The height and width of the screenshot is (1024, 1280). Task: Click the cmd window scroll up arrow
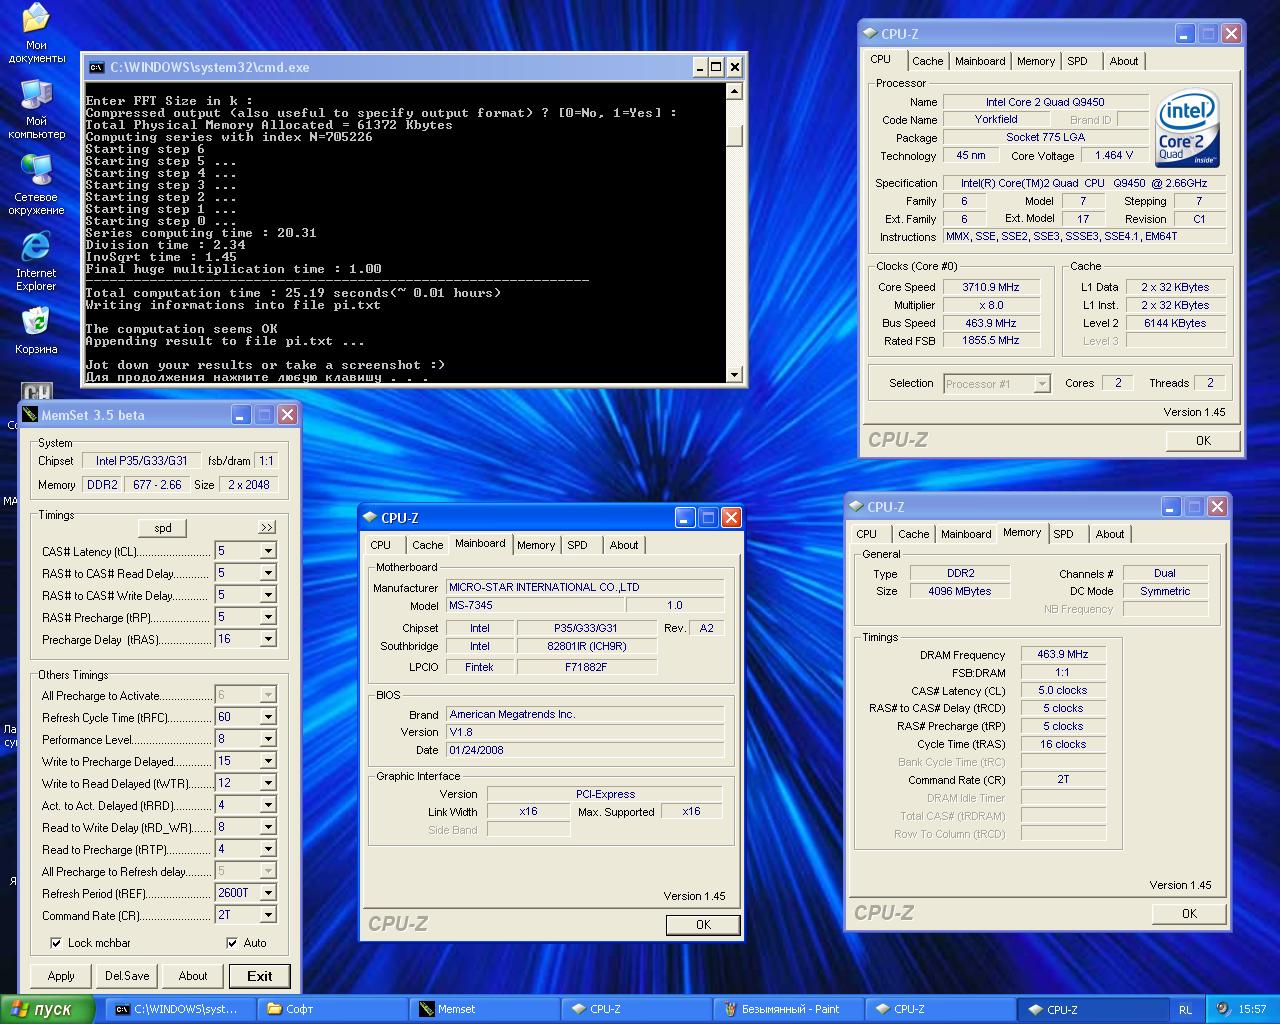pyautogui.click(x=735, y=92)
